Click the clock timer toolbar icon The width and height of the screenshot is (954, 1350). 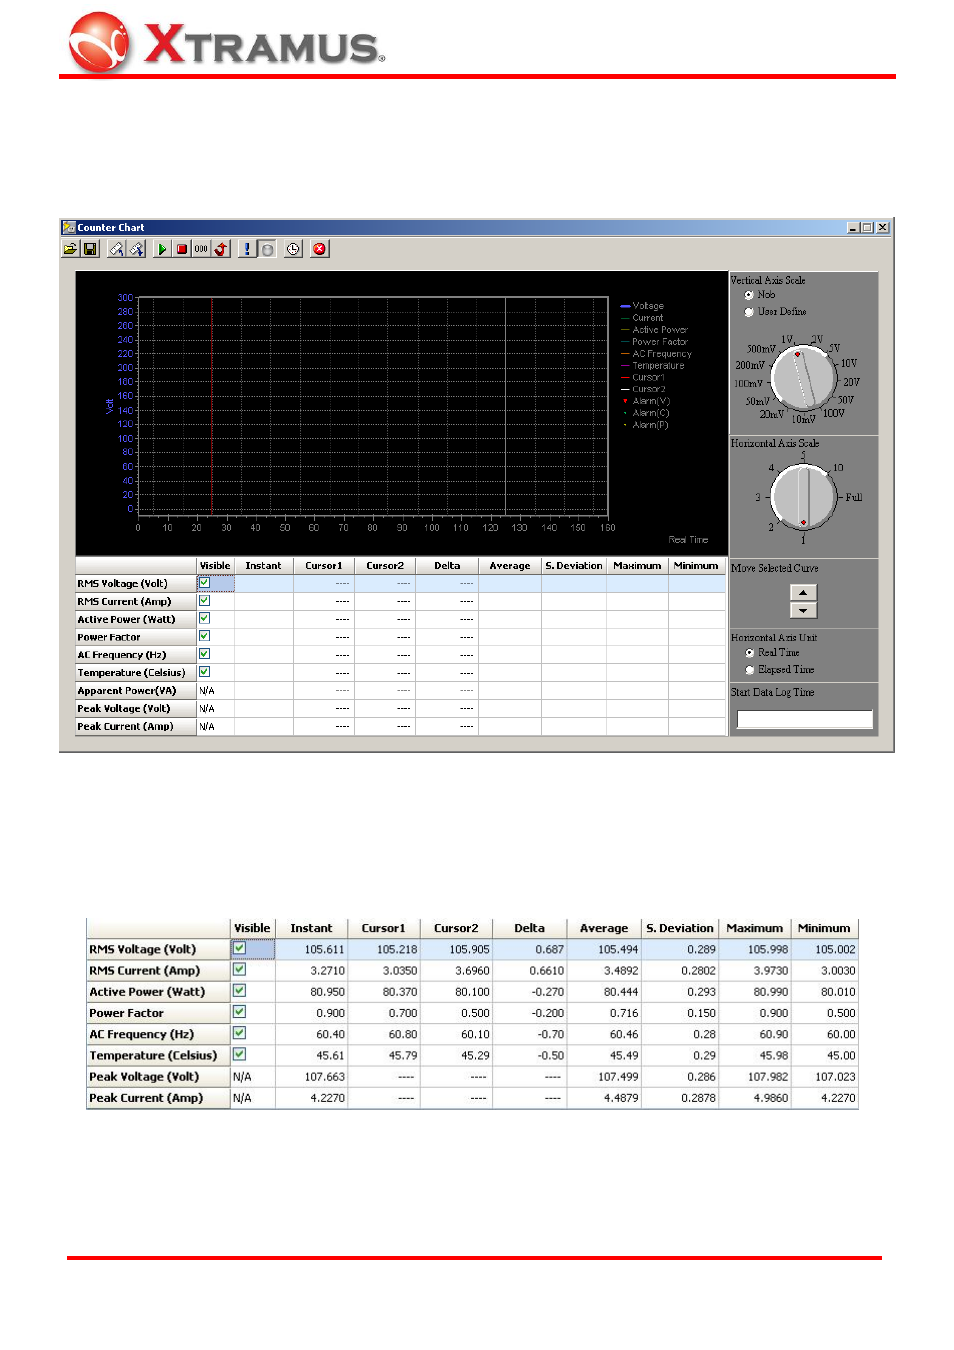(293, 249)
